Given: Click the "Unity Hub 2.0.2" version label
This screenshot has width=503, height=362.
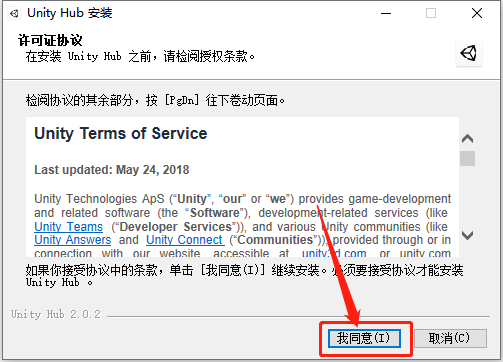Looking at the screenshot, I should click(x=56, y=314).
